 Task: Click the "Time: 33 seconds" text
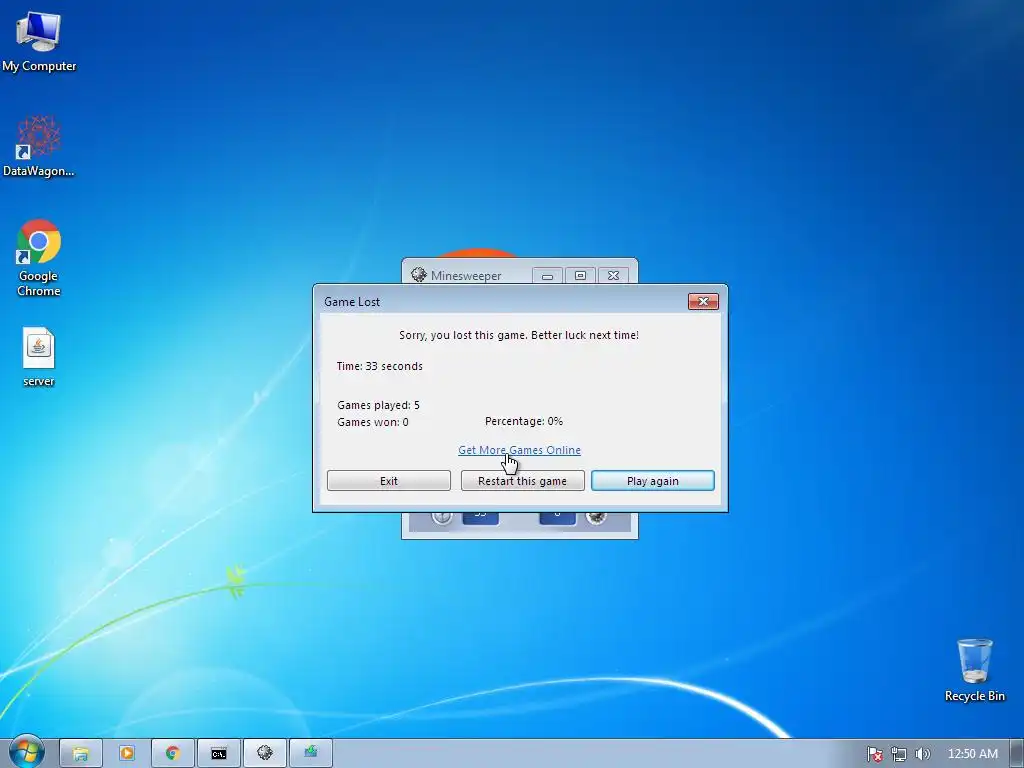379,366
